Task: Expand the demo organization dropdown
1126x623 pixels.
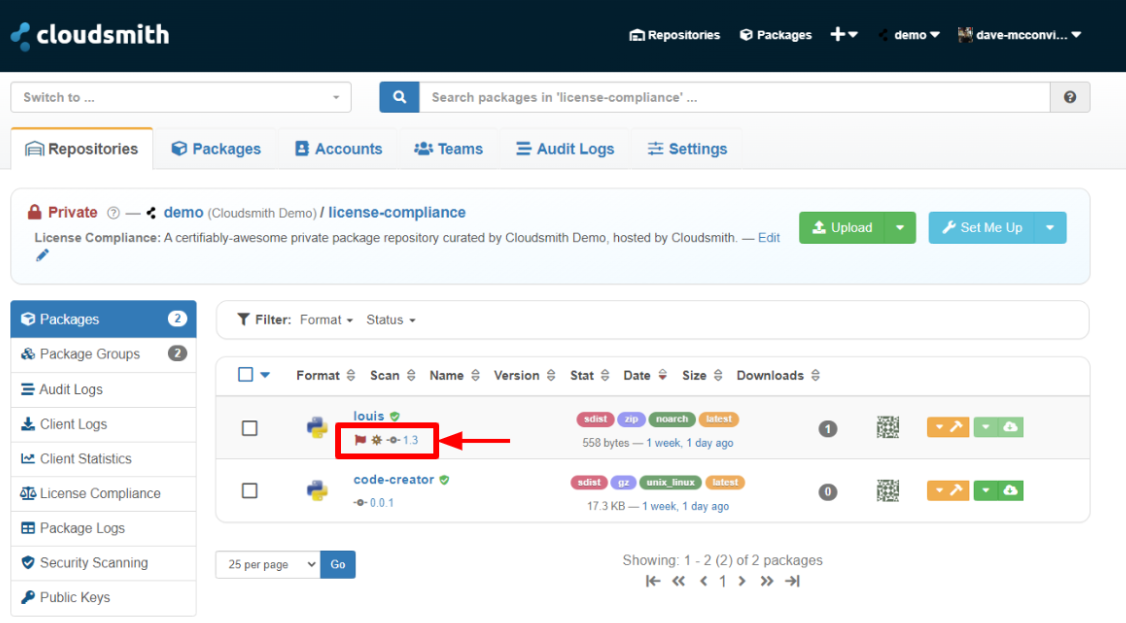Action: click(909, 35)
